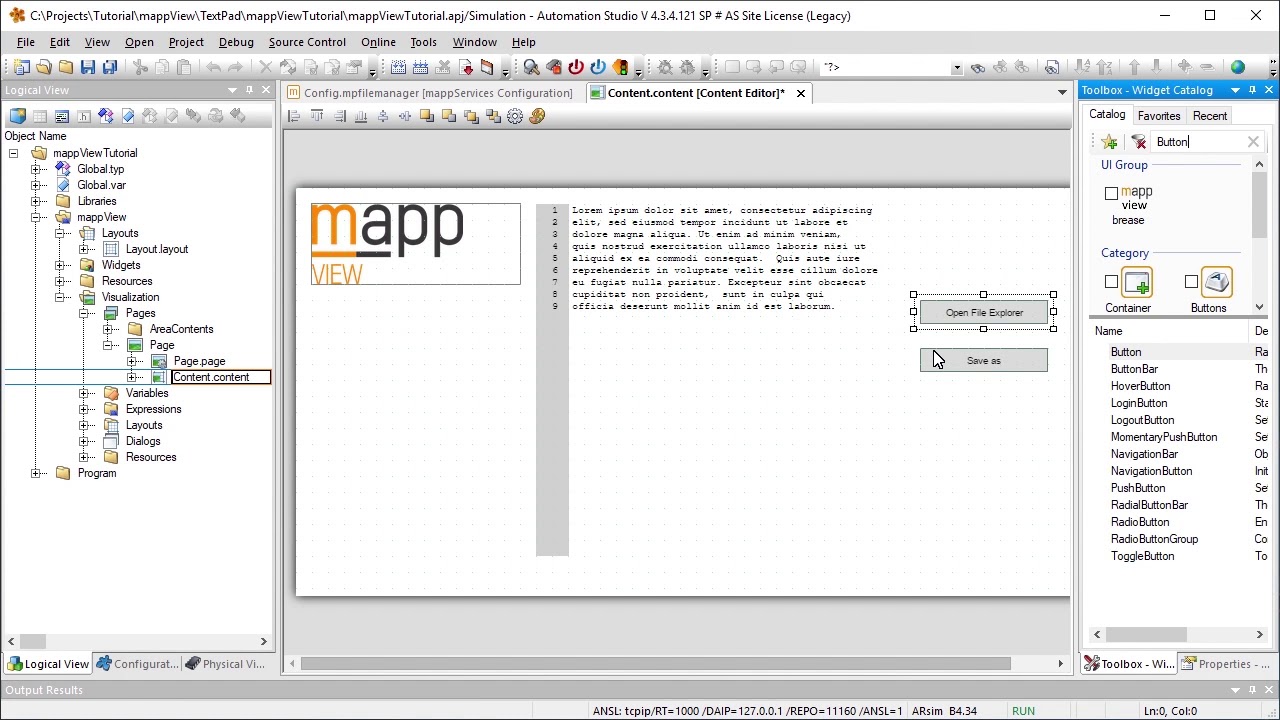
Task: Open the Project menu
Action: pos(186,42)
